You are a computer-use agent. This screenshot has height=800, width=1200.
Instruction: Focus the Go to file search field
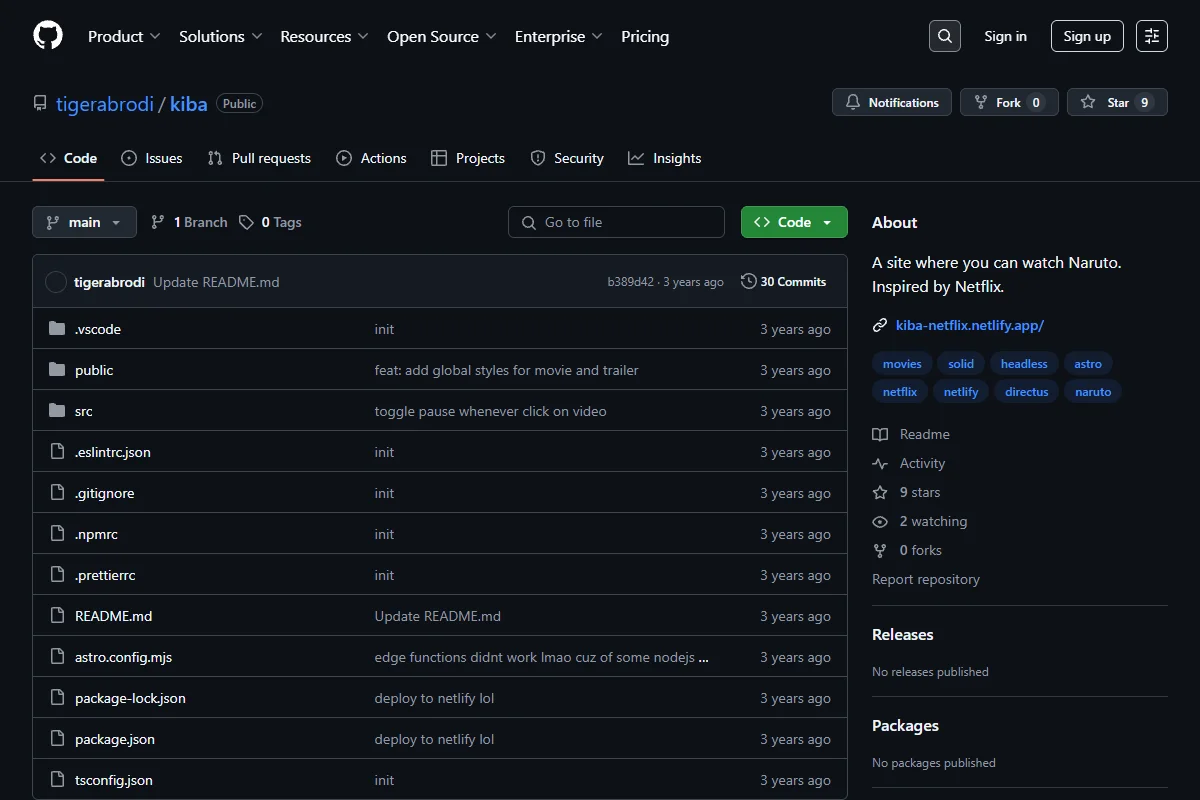tap(616, 222)
